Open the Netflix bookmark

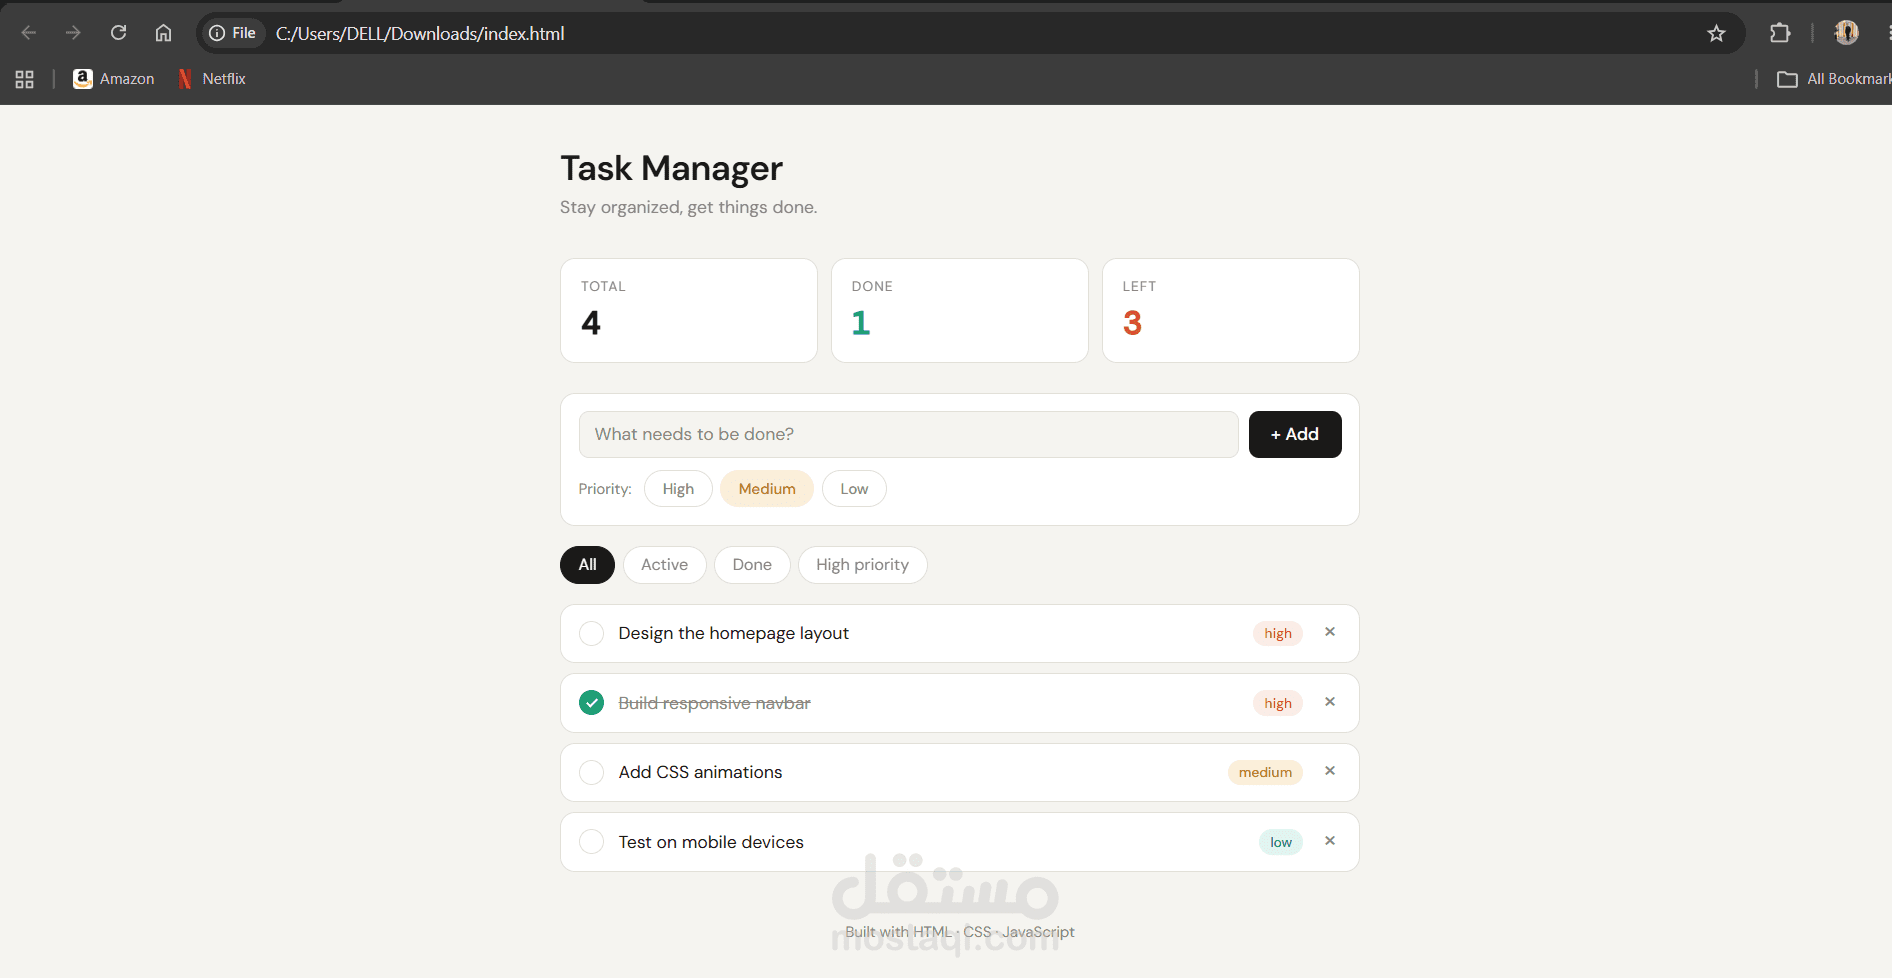(211, 79)
